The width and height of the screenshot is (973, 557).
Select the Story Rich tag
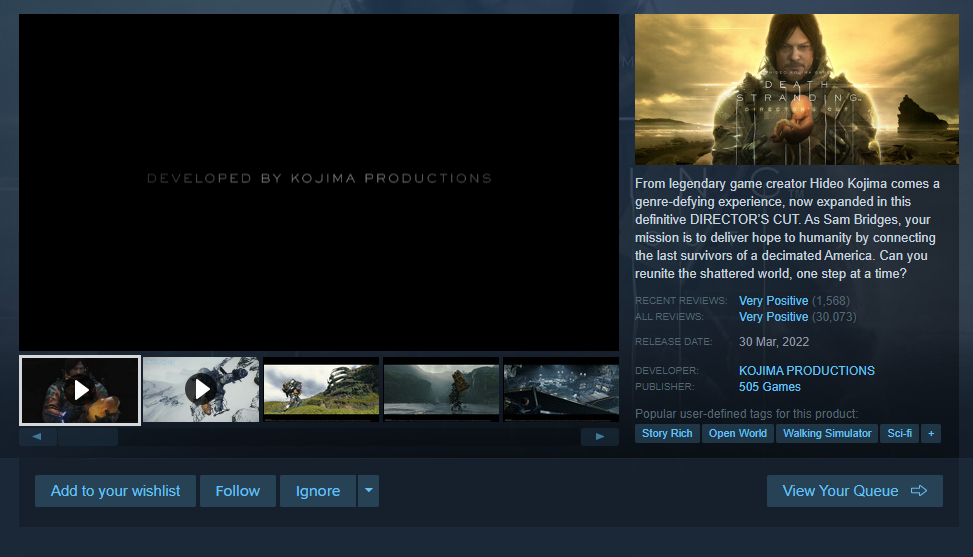[x=667, y=434]
